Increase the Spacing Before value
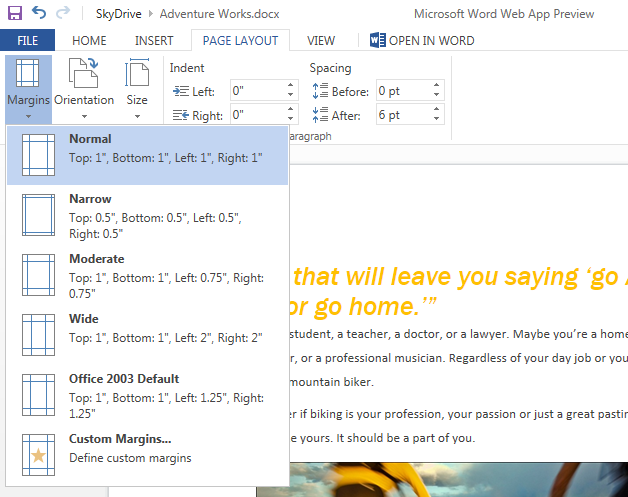 [436, 87]
